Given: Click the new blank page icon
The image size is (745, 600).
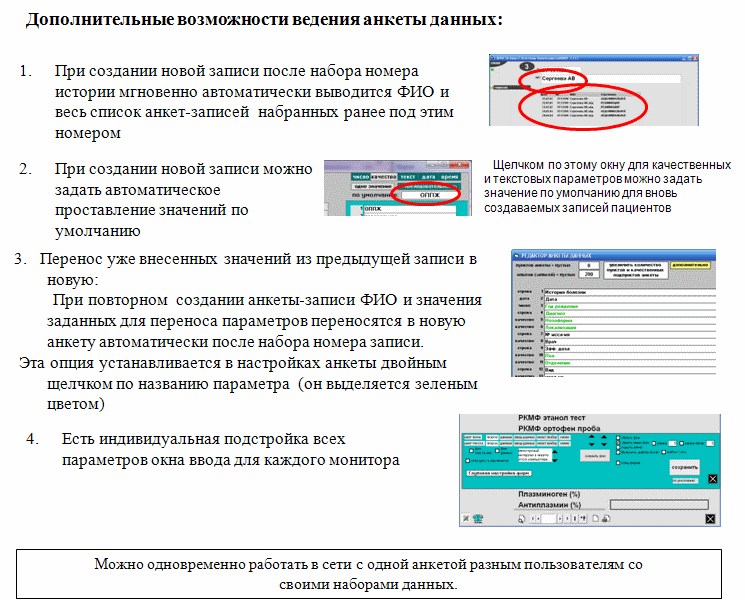Looking at the screenshot, I should coord(594,519).
